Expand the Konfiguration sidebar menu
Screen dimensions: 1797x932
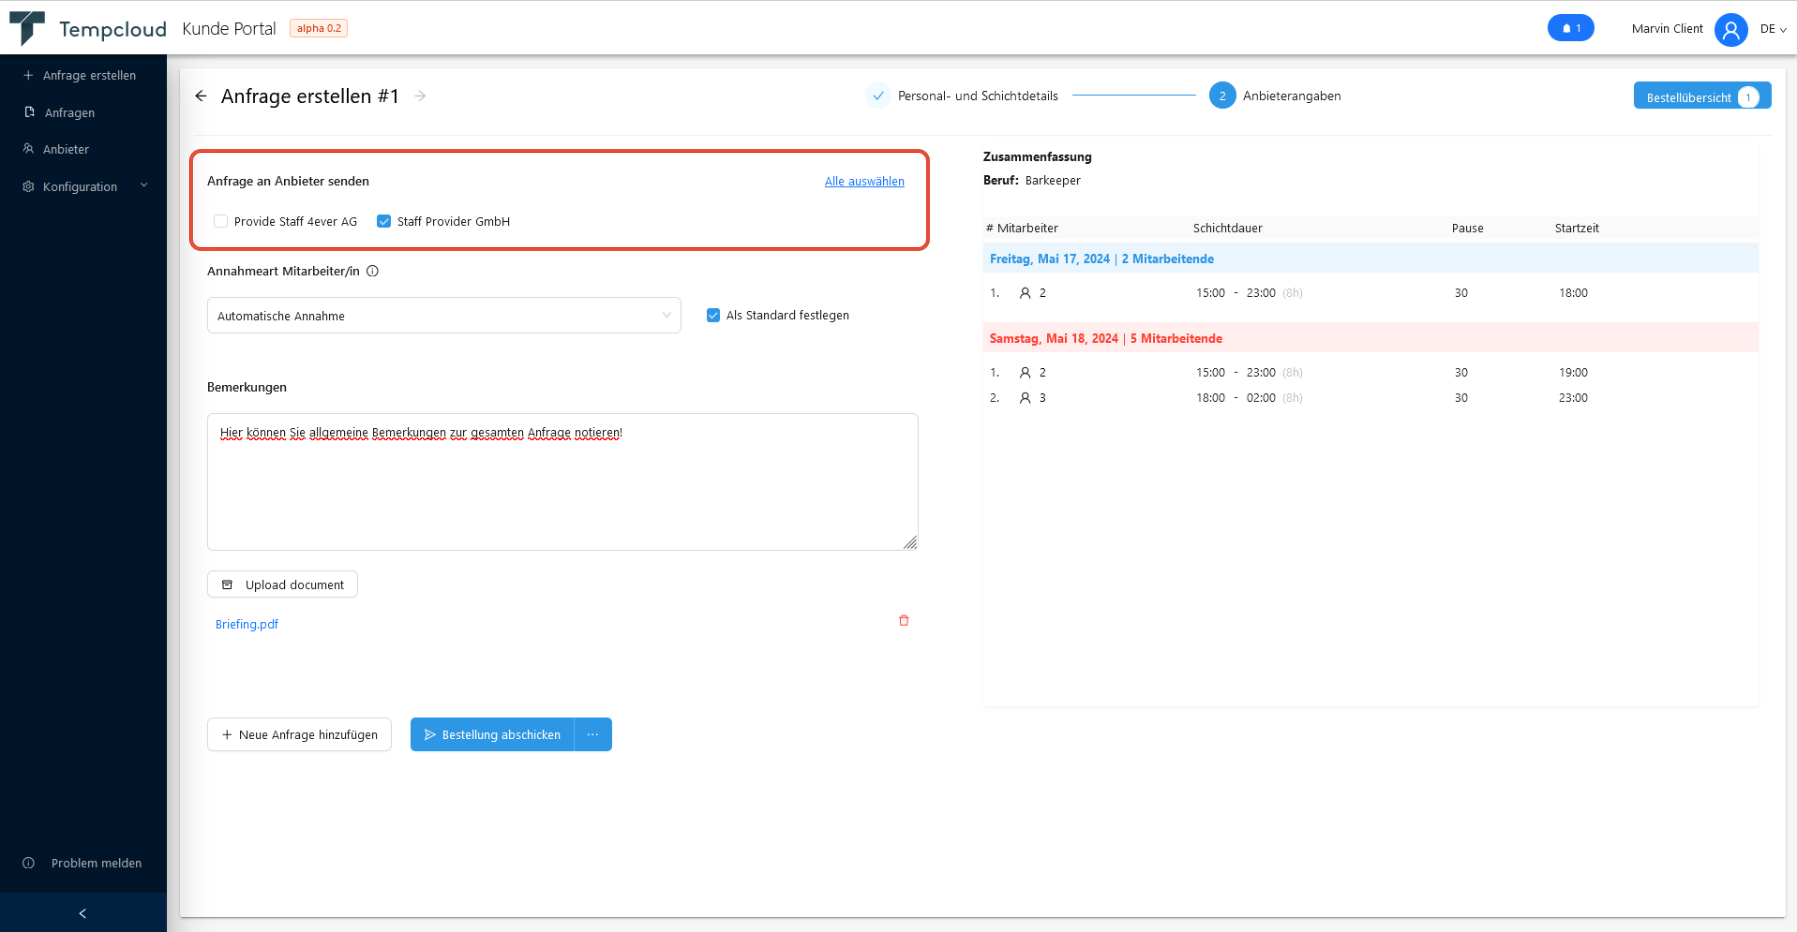point(83,187)
